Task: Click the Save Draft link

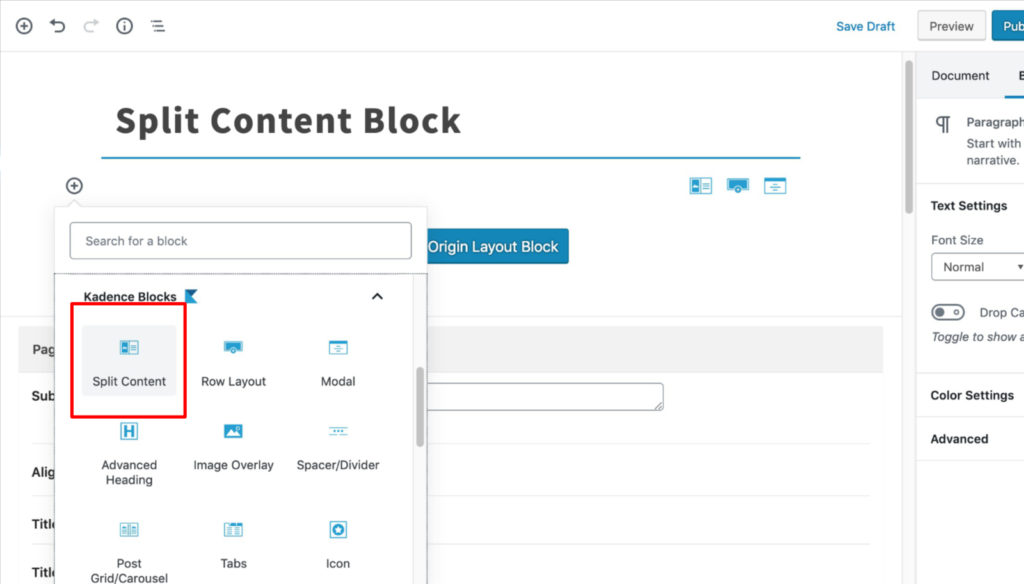Action: pos(865,26)
